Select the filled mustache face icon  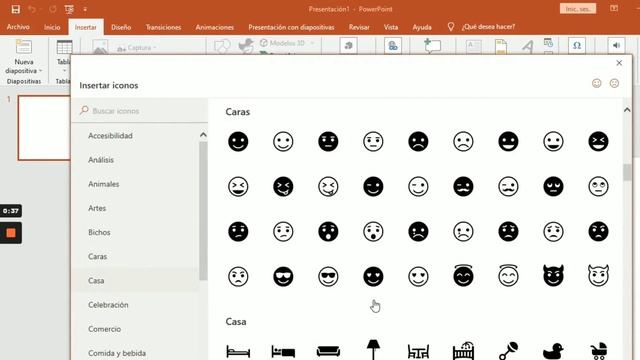pyautogui.click(x=463, y=187)
